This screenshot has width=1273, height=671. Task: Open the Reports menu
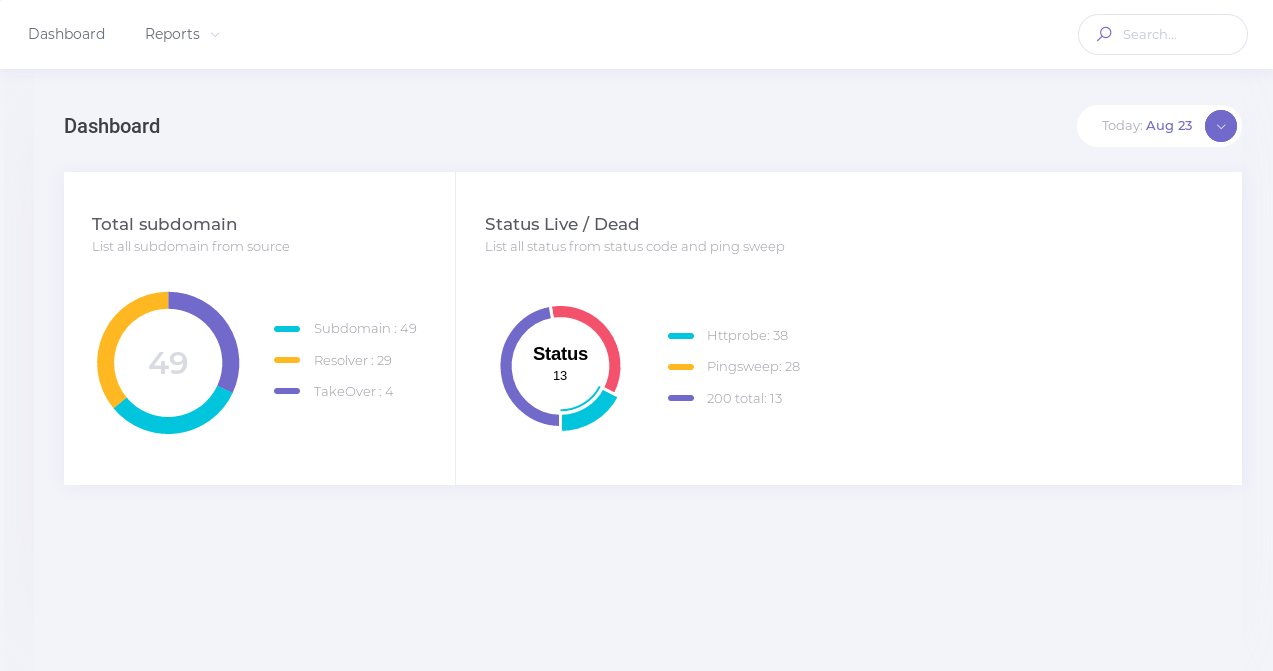click(172, 34)
